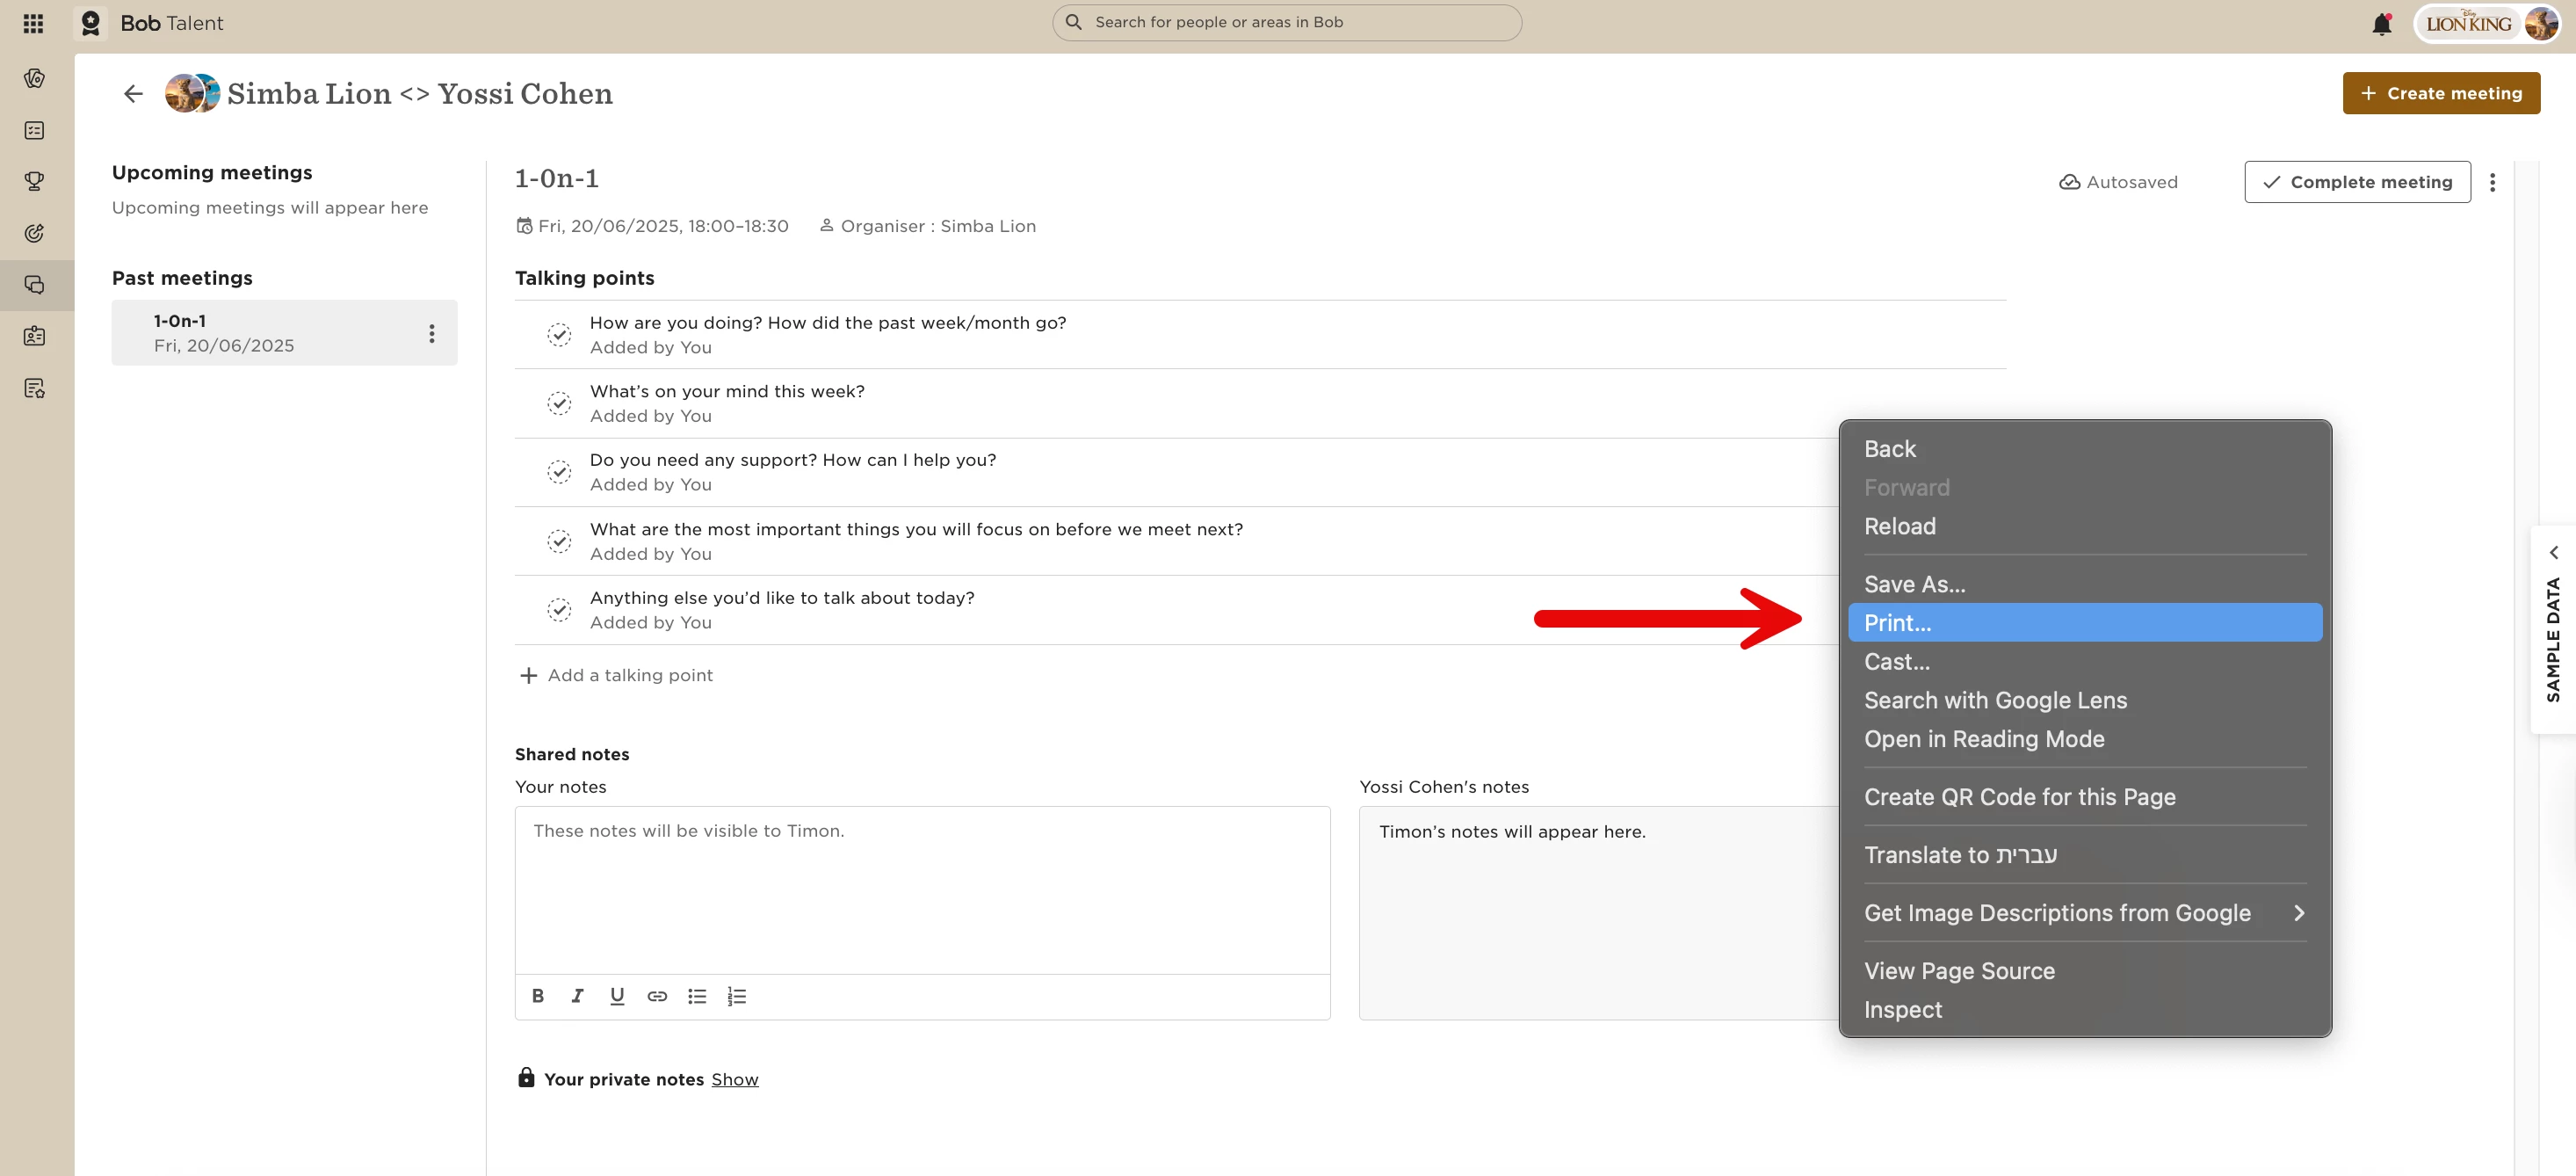
Task: Show your private notes
Action: pyautogui.click(x=734, y=1079)
